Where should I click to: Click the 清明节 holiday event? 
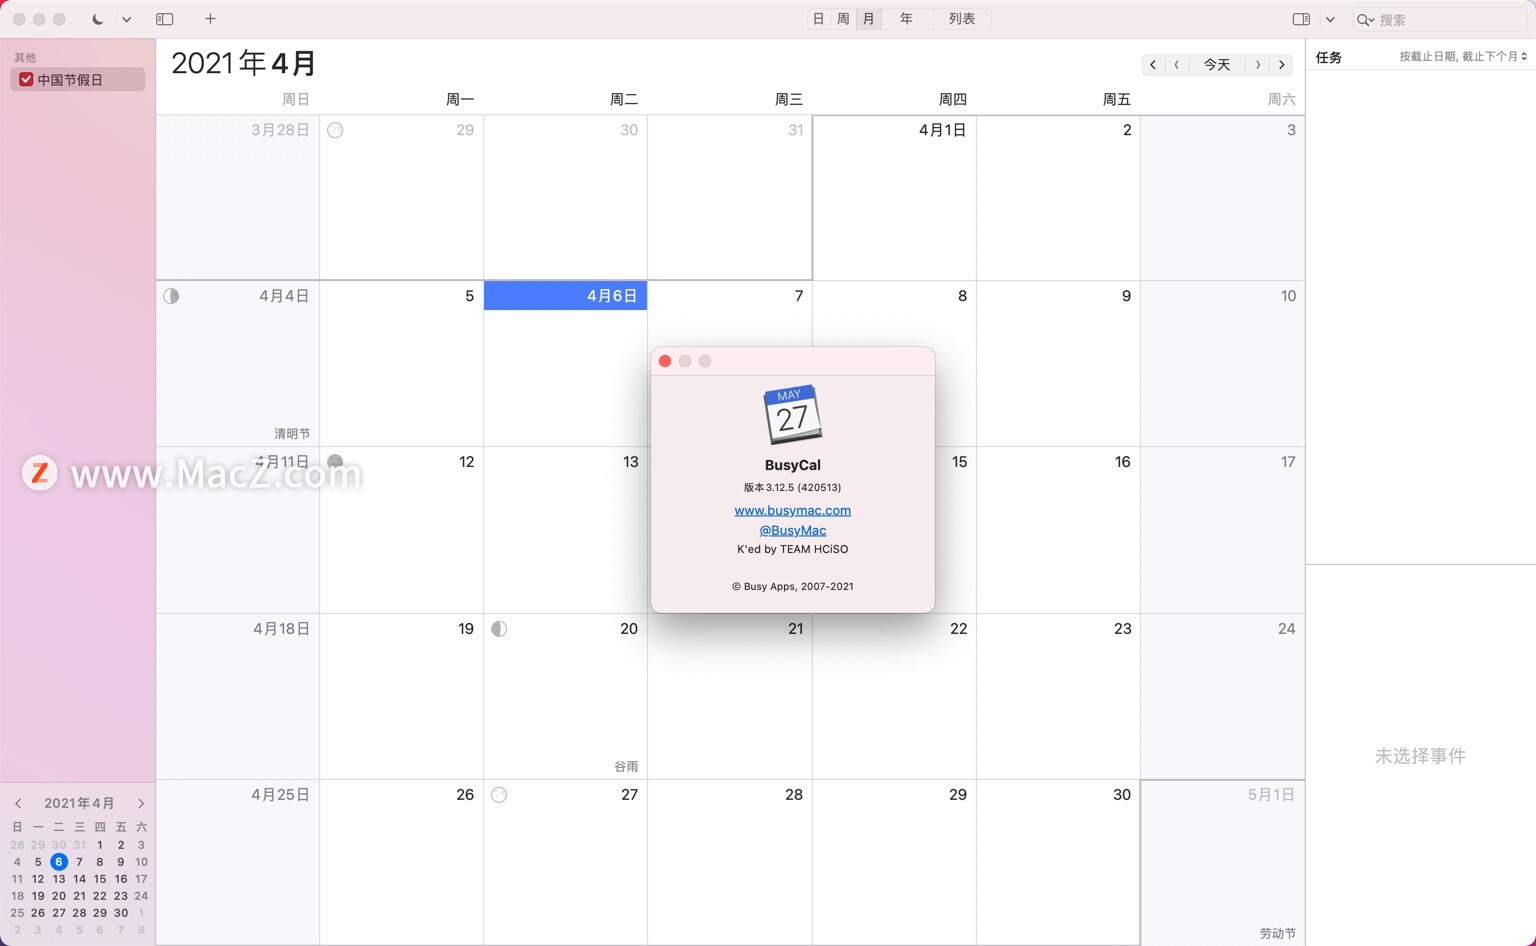pos(292,434)
